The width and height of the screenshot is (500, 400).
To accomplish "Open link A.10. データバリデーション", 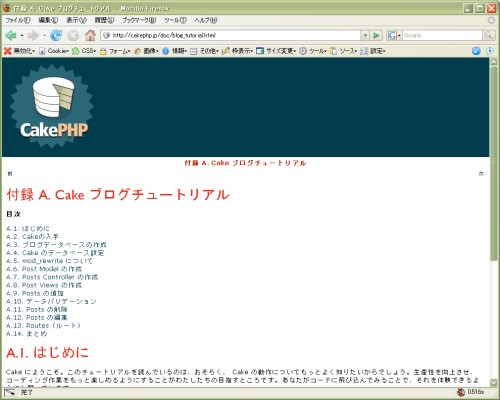I will click(x=51, y=301).
